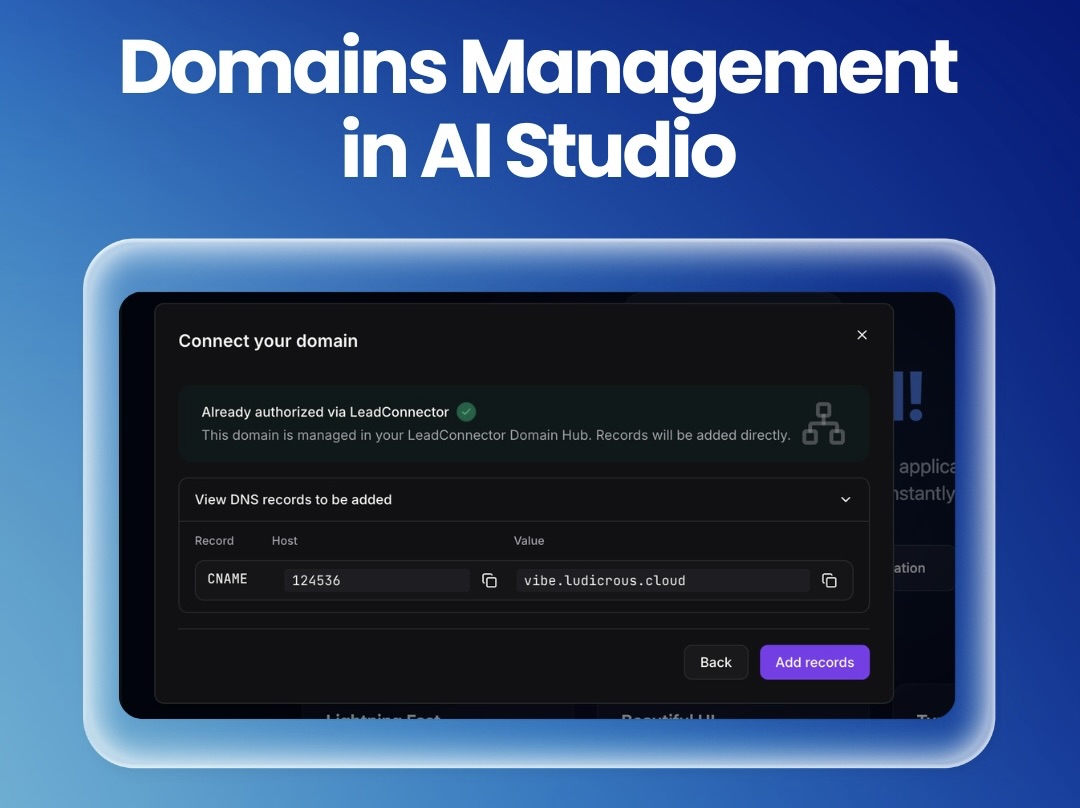Screen dimensions: 1080x808
Task: Click the copy icon beside vibe.ludicrous.cloud
Action: [x=829, y=580]
